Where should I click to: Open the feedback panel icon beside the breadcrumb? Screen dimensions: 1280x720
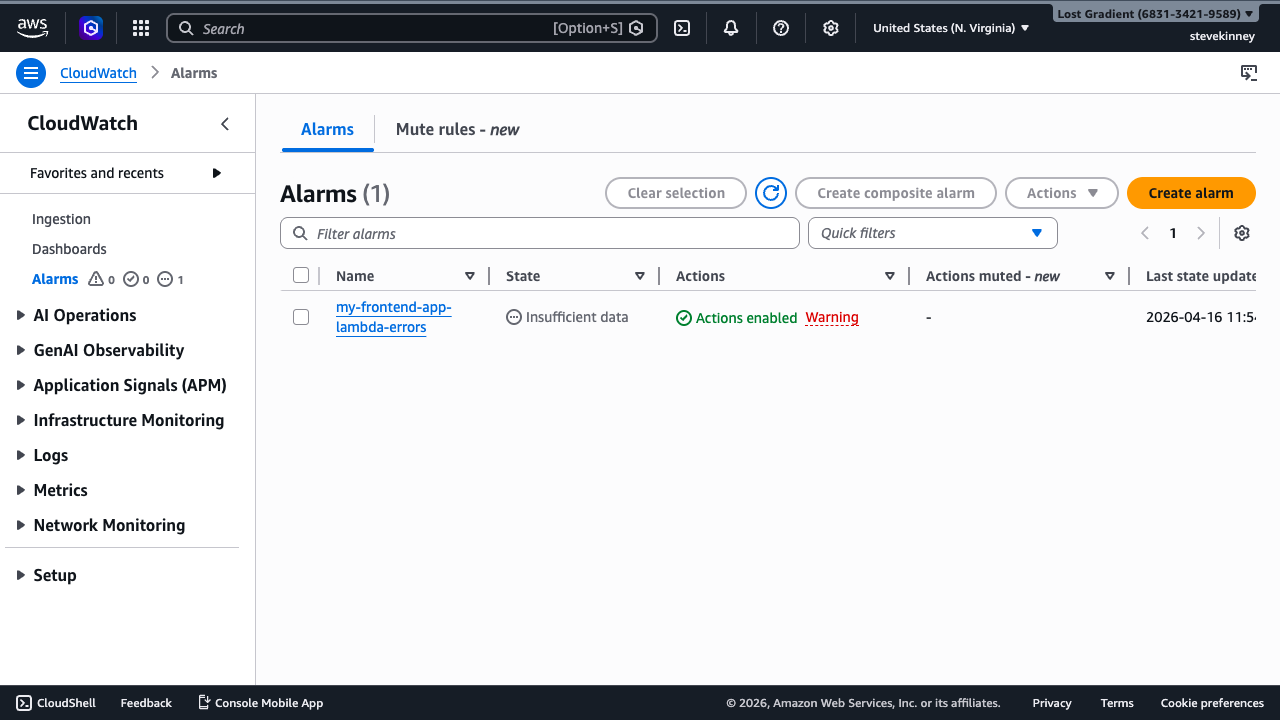(x=1249, y=73)
